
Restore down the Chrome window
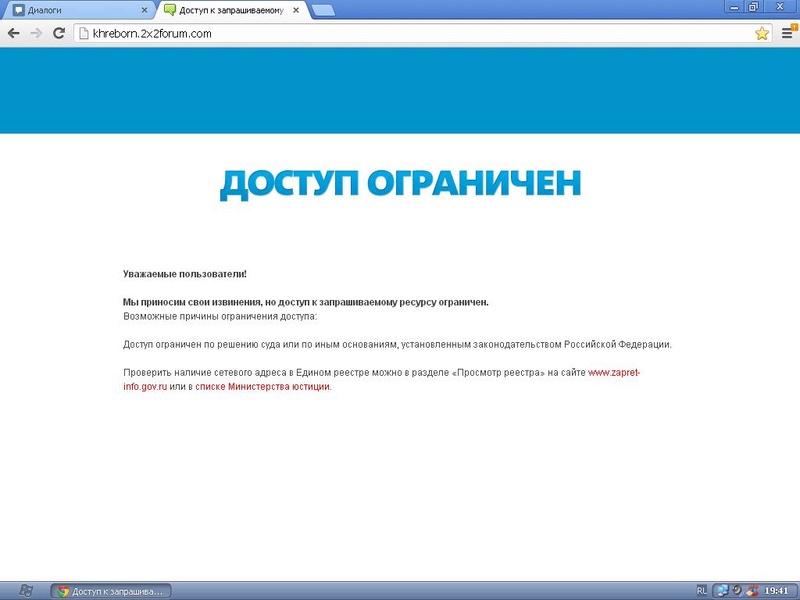coord(753,7)
